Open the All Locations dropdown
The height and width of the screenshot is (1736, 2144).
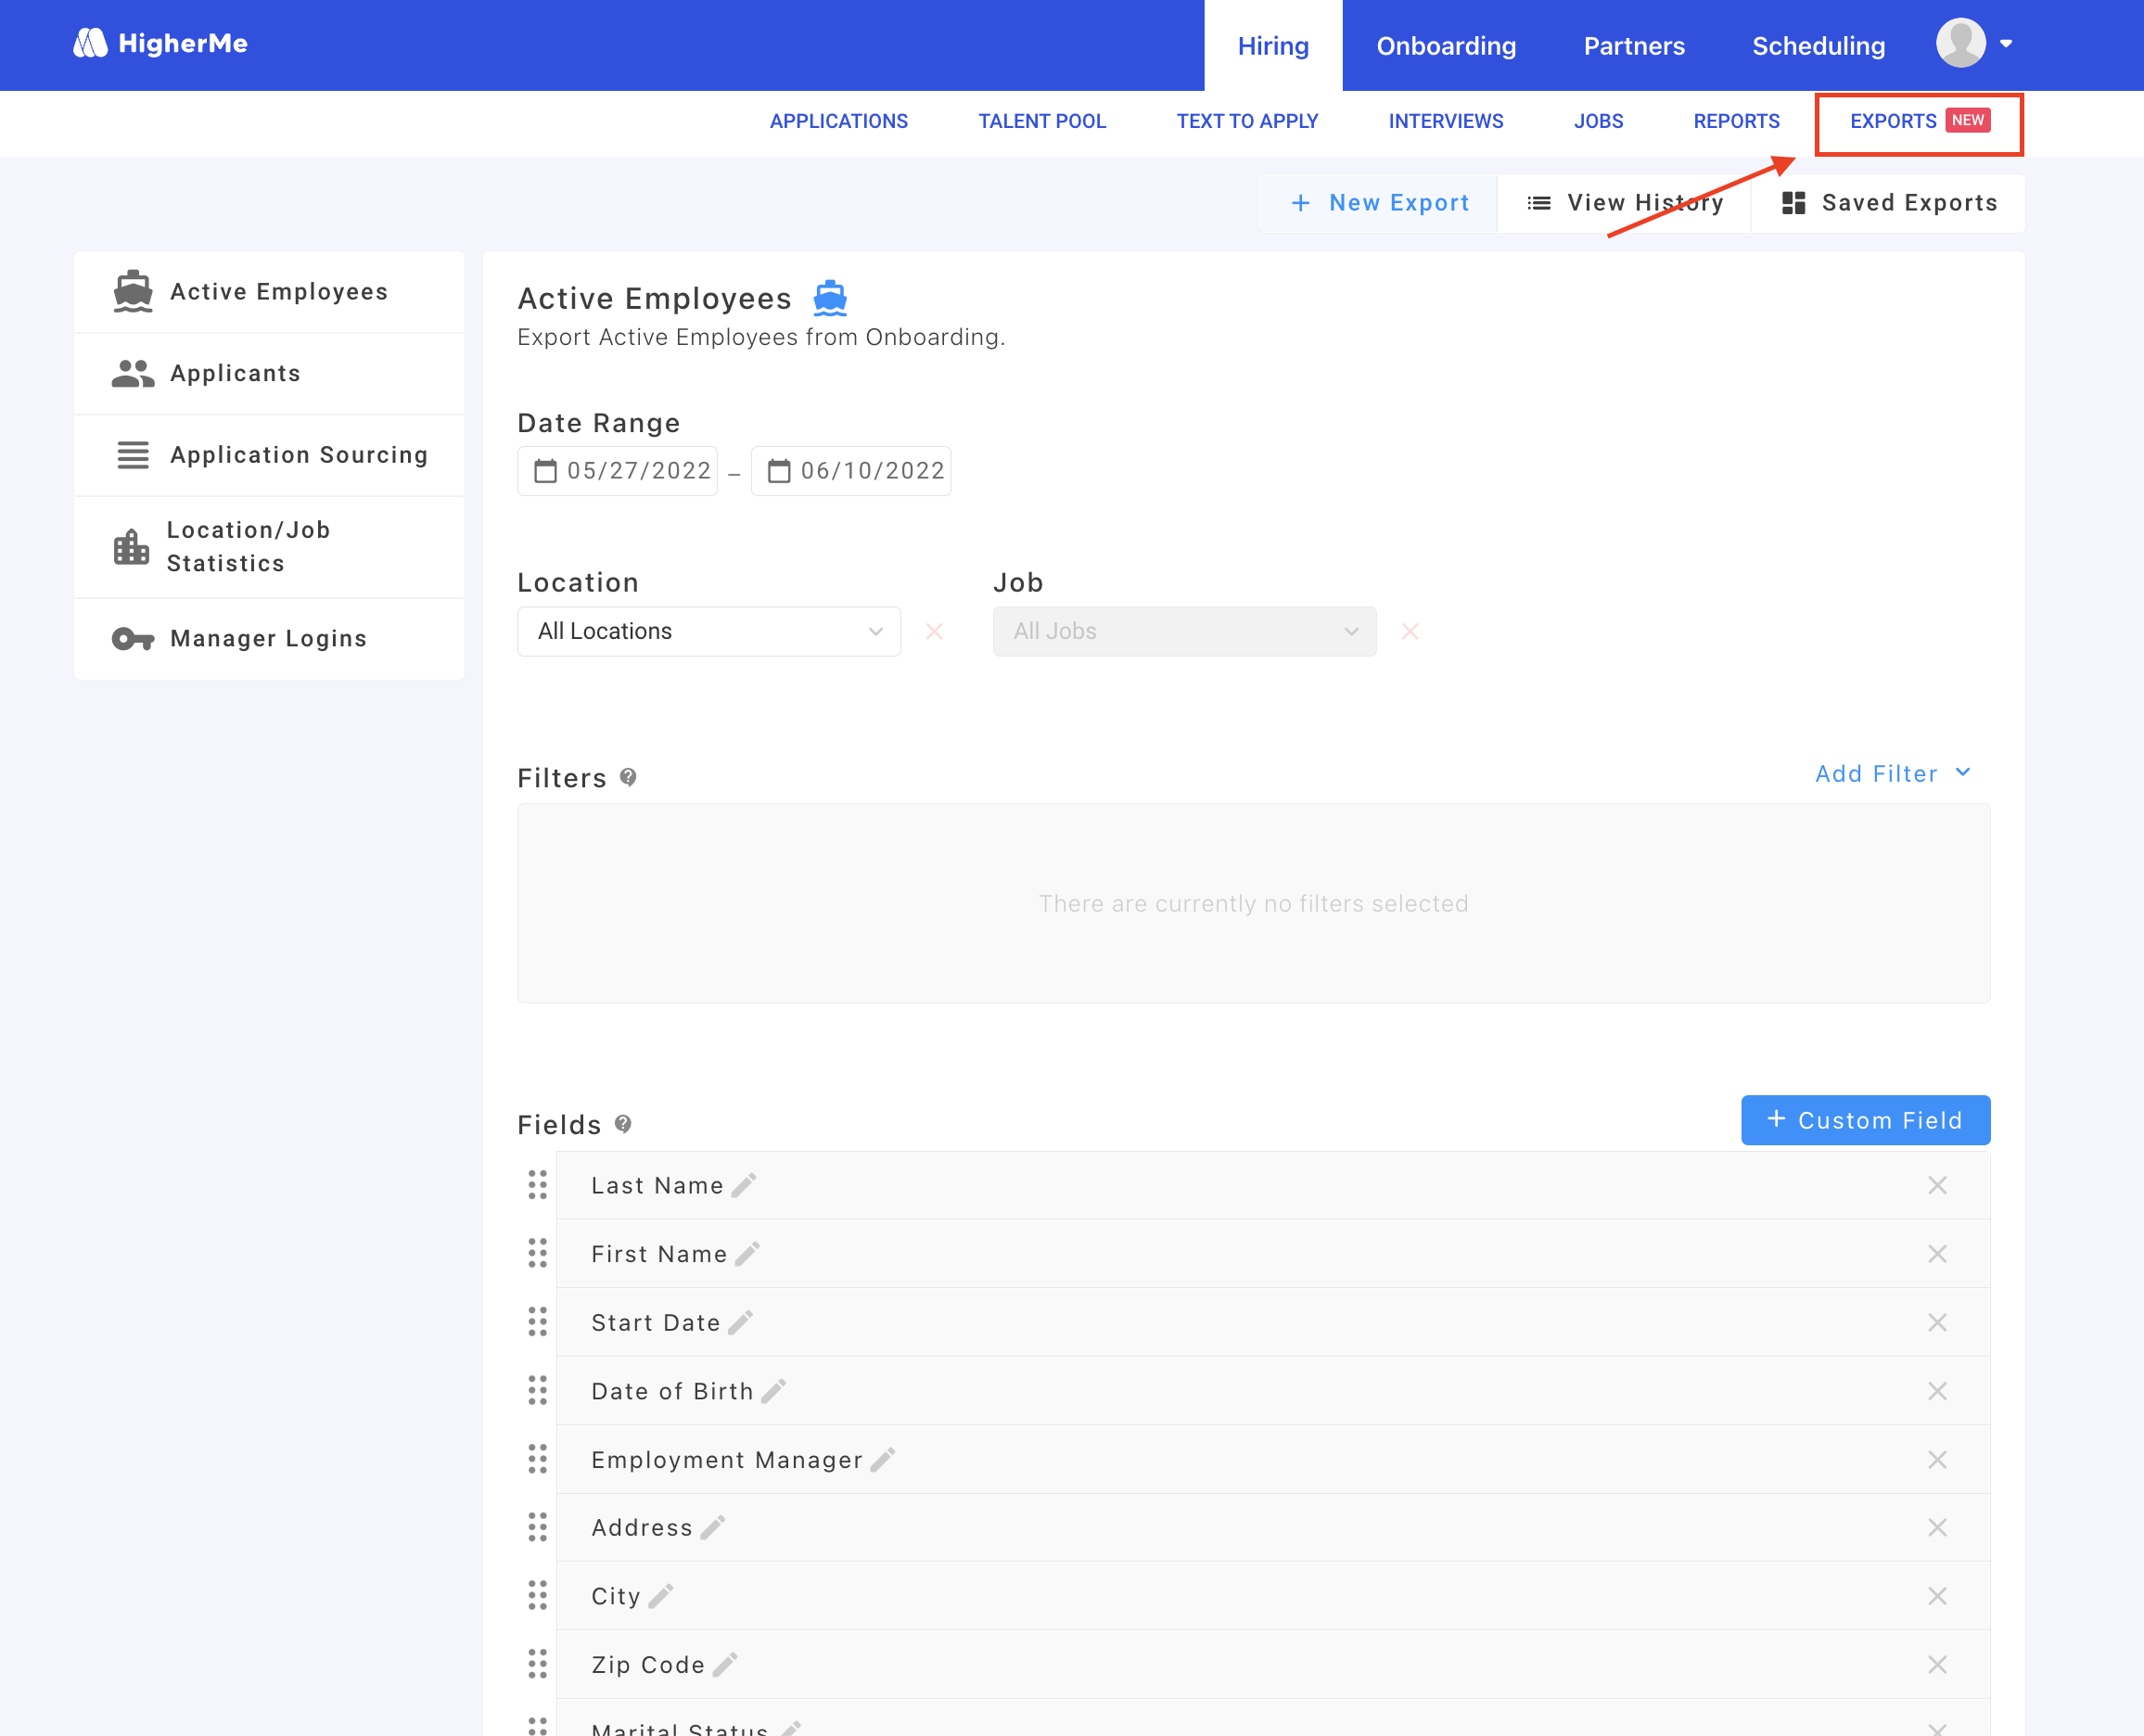(708, 631)
